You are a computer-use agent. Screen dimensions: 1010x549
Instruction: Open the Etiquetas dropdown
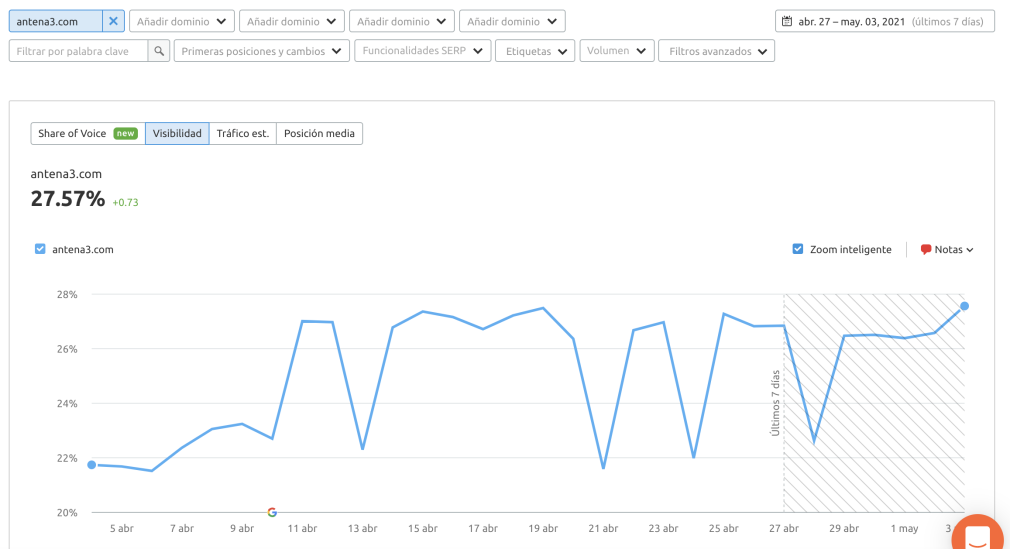pos(535,51)
